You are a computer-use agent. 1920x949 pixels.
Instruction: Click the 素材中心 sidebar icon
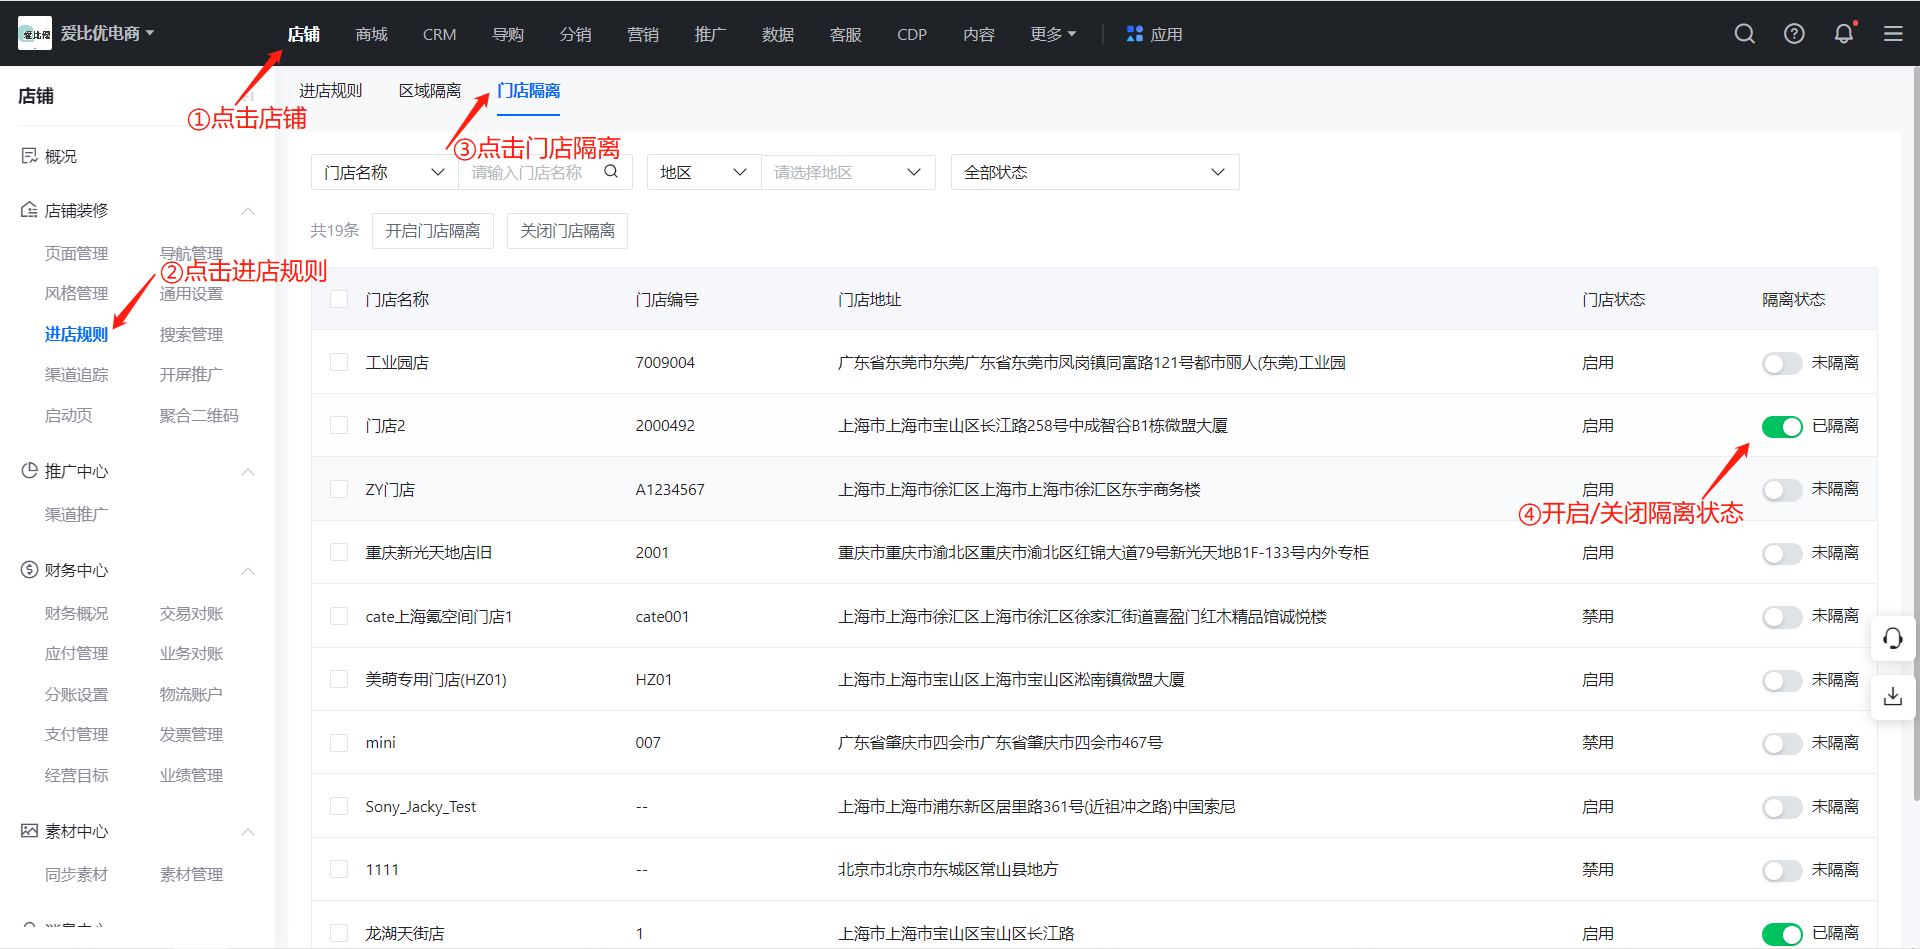coord(29,831)
